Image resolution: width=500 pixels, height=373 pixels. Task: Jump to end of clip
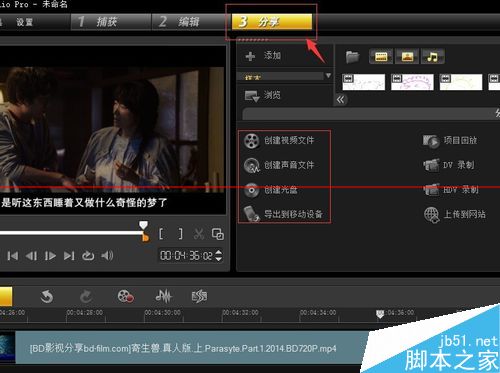69,256
